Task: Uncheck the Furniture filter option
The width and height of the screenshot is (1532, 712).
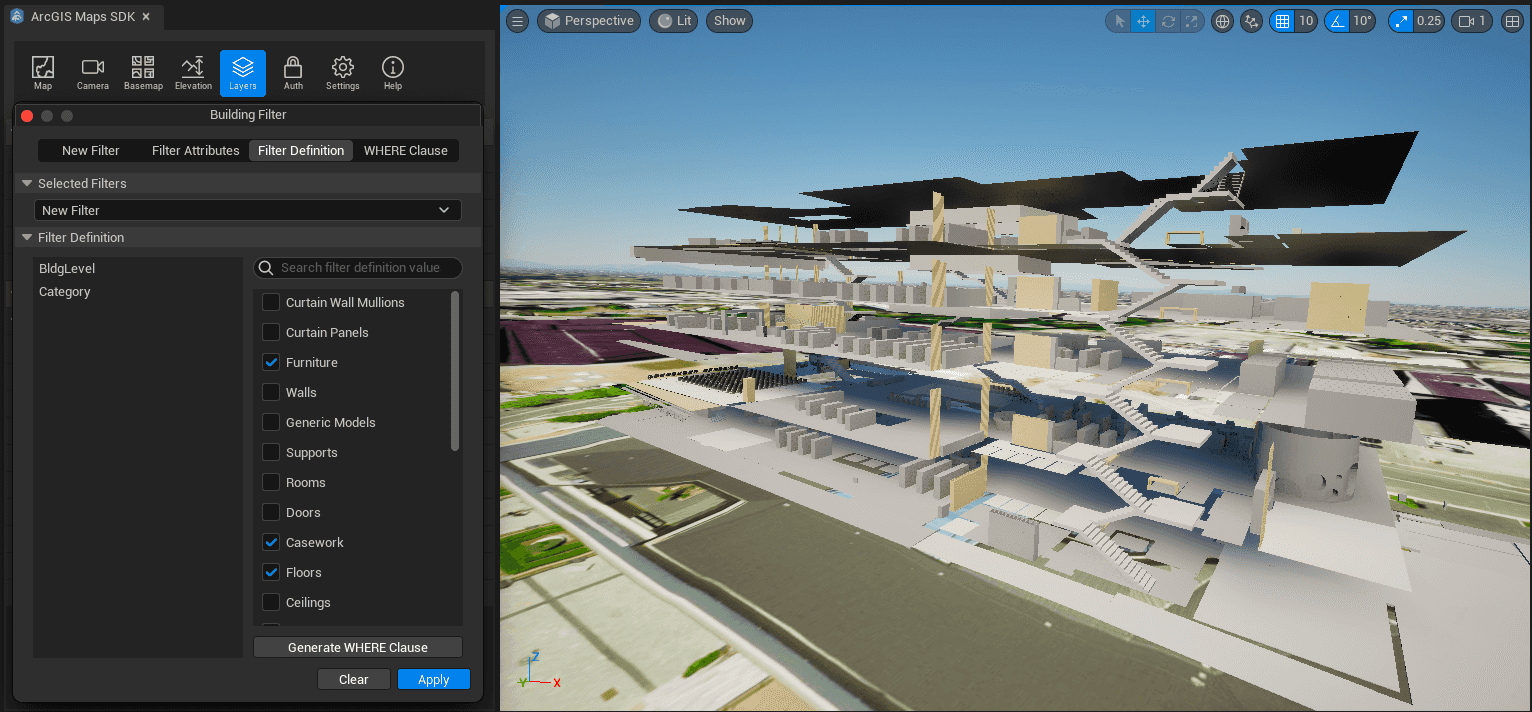Action: [270, 362]
